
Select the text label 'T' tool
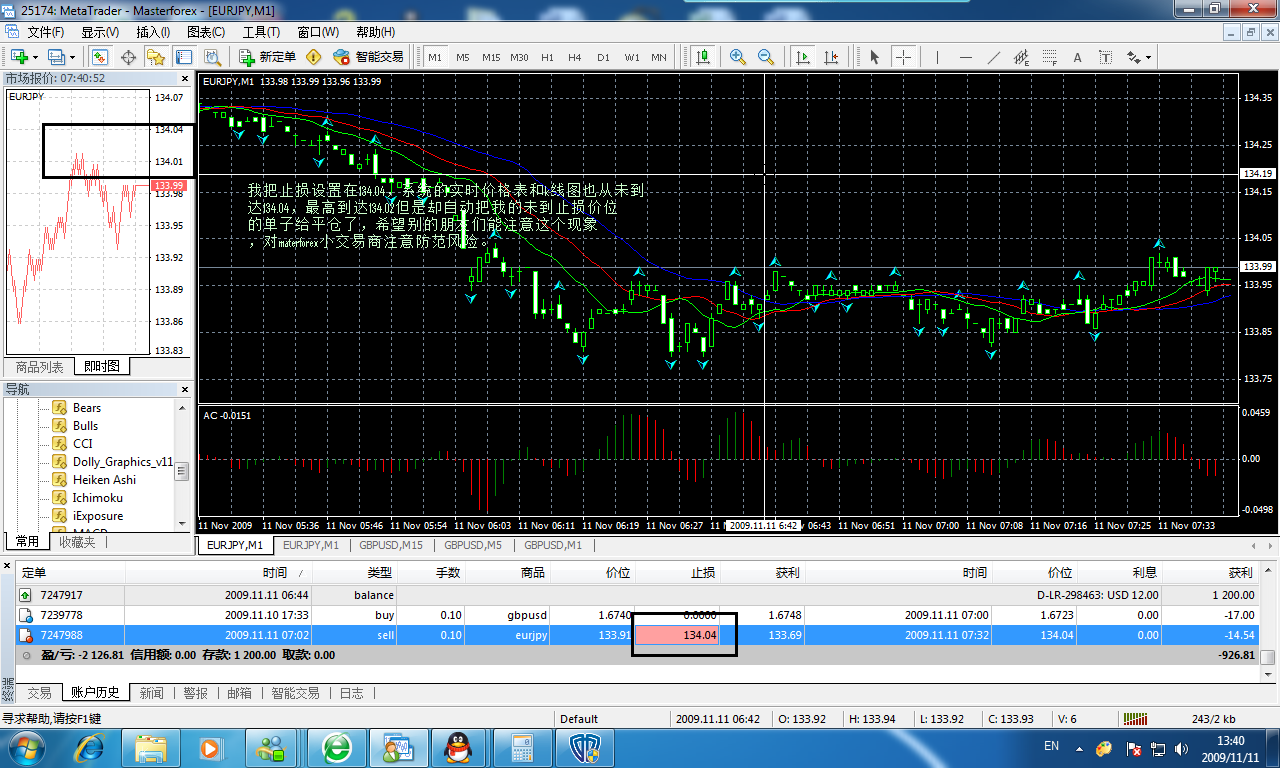[x=1106, y=57]
